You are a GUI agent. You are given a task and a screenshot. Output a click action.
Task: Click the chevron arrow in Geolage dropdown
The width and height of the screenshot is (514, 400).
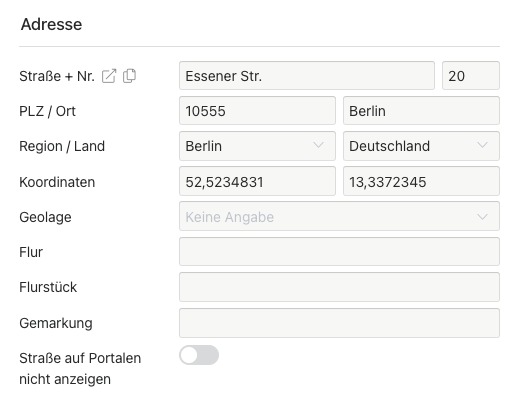482,217
